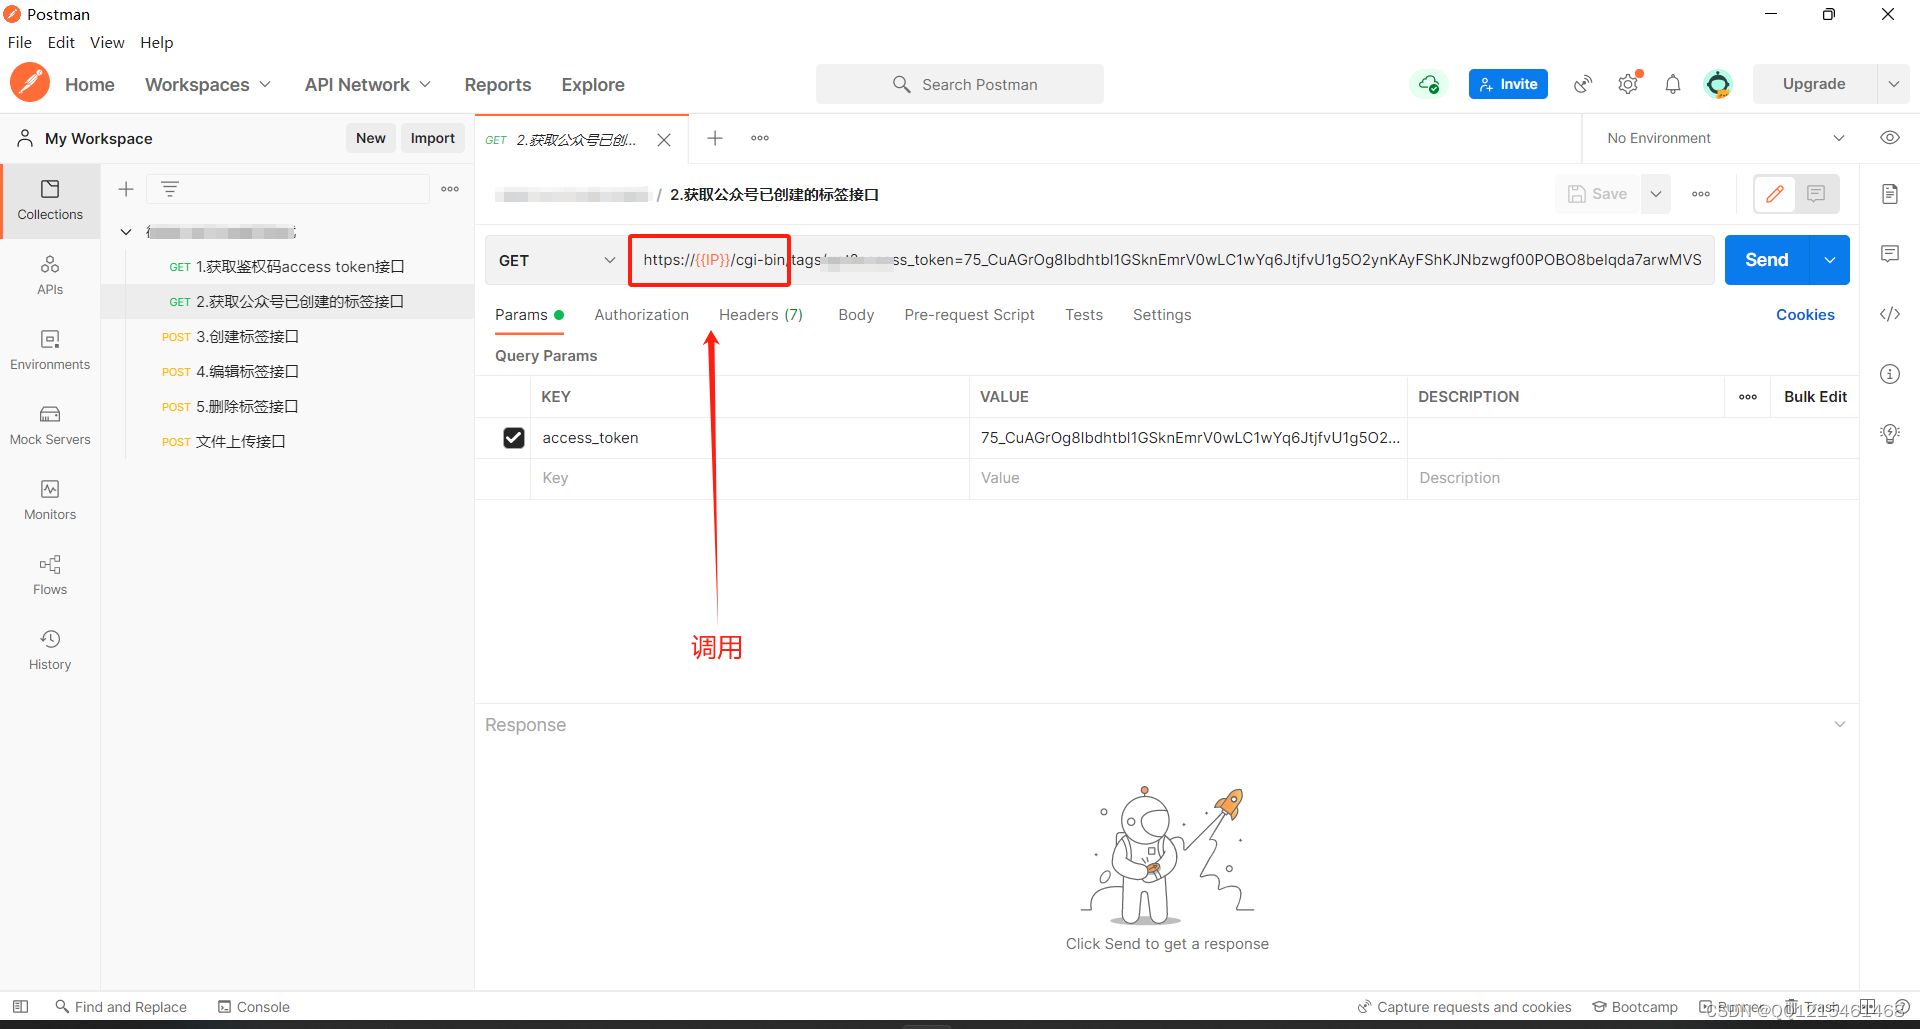
Task: Open the Workspaces dropdown
Action: click(x=208, y=85)
